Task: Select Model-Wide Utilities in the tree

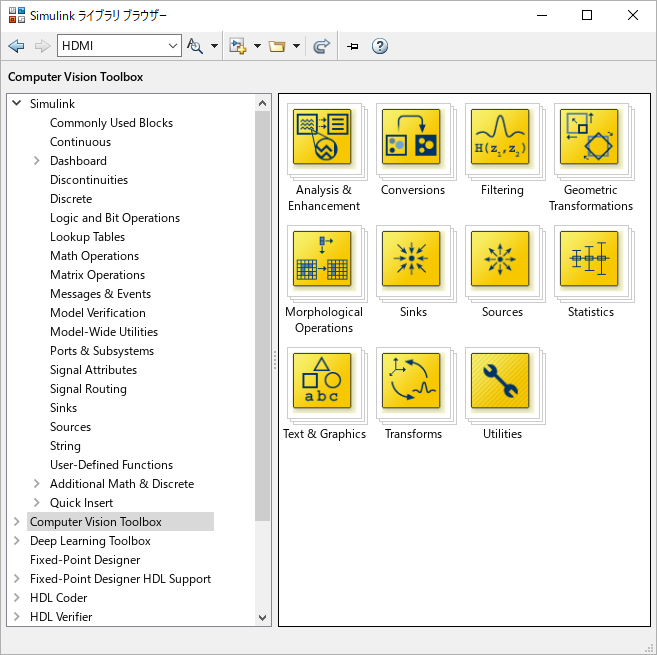Action: (x=104, y=332)
